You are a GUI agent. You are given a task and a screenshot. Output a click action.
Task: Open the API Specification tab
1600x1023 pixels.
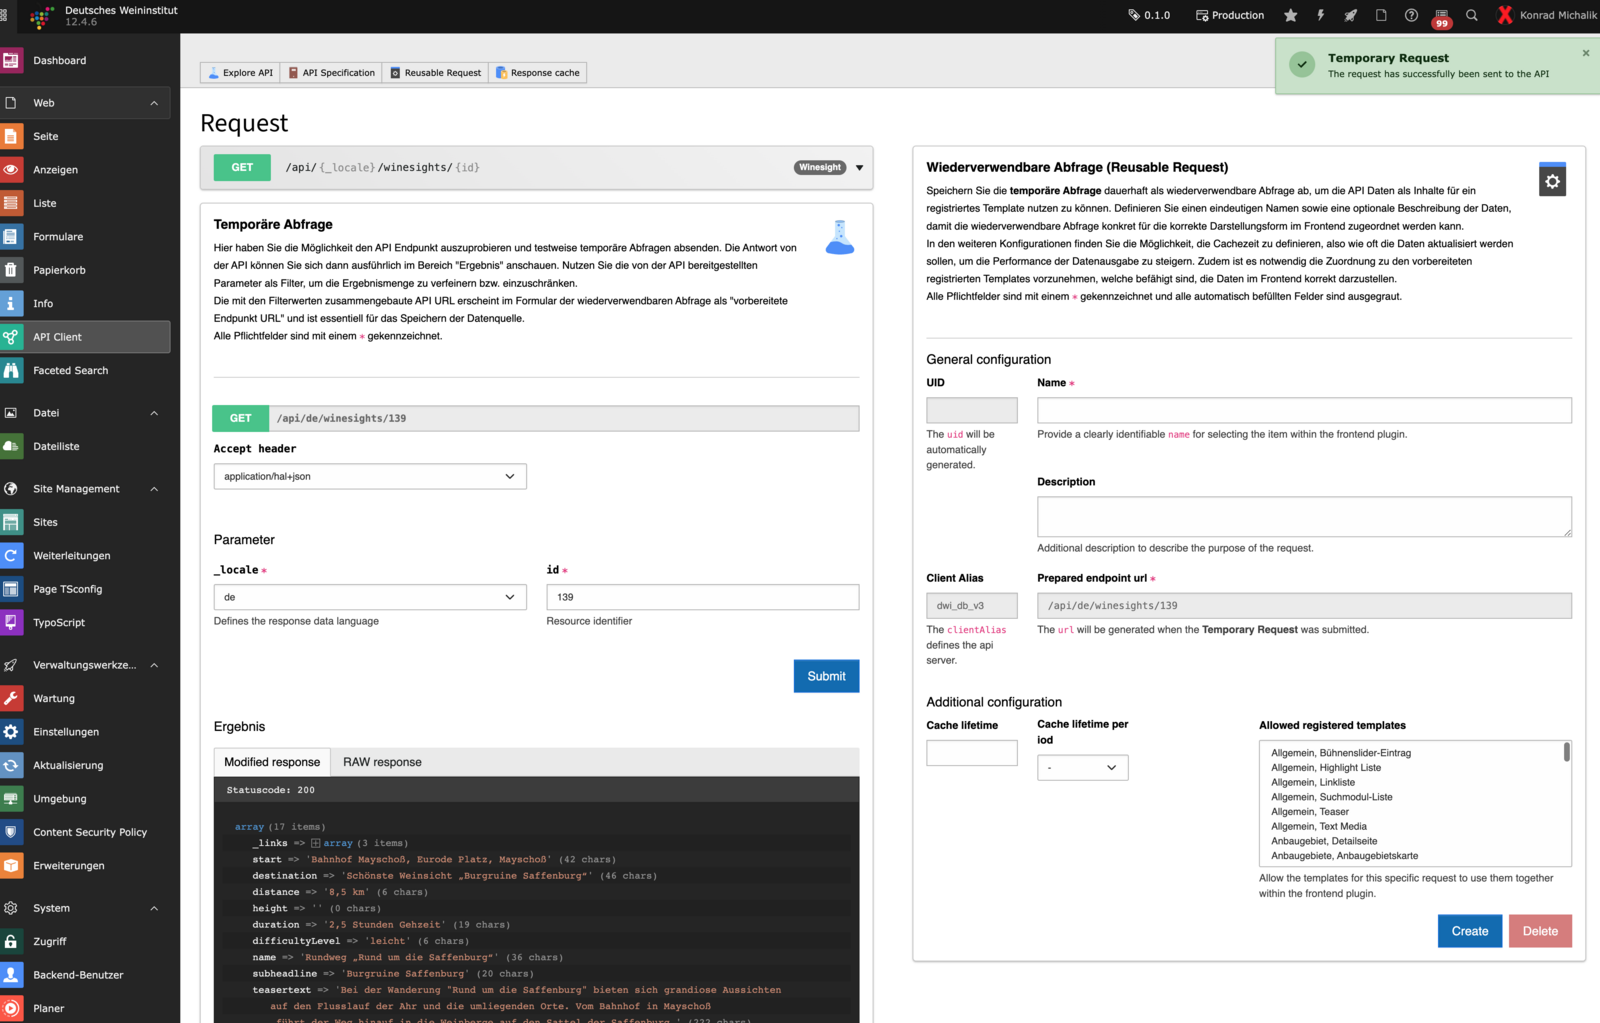331,73
